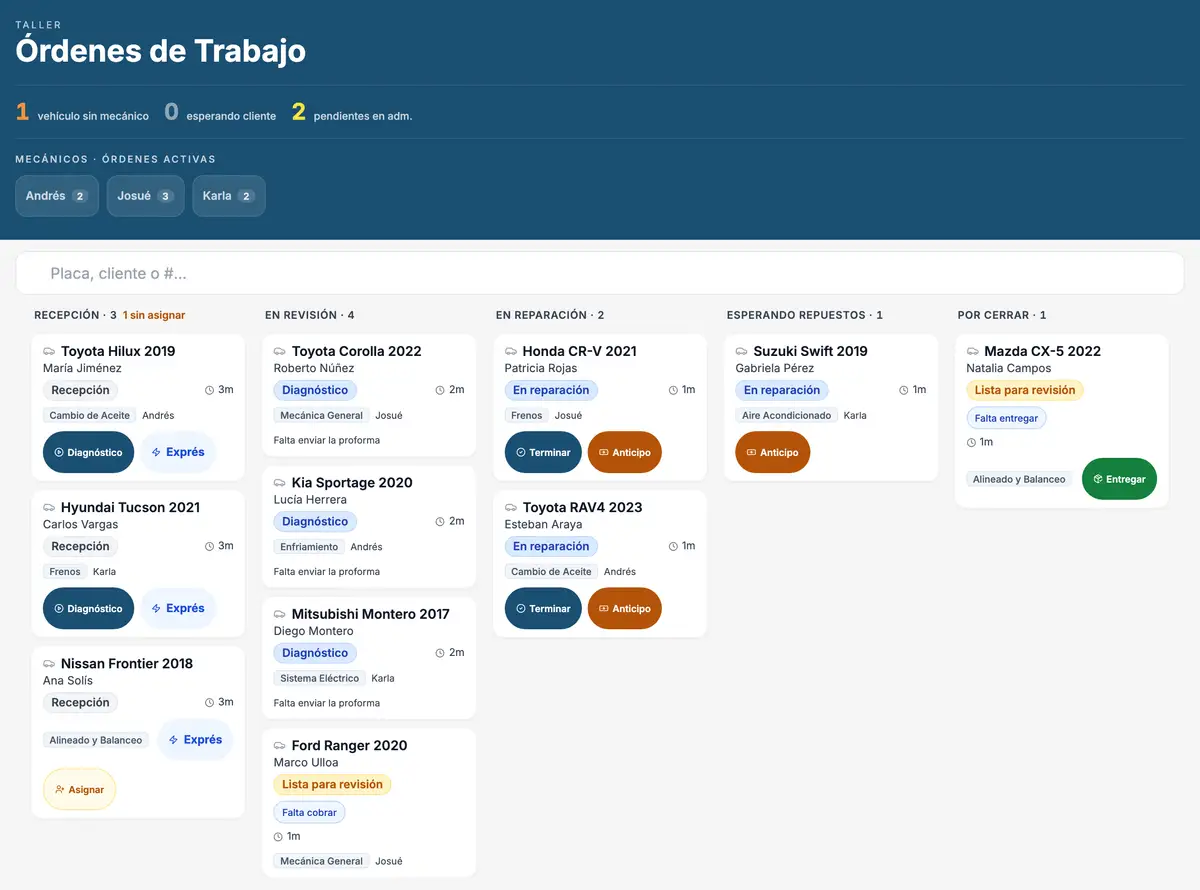The width and height of the screenshot is (1200, 890).
Task: Click the car icon beside Mitsubishi Montero 2017
Action: [x=280, y=614]
